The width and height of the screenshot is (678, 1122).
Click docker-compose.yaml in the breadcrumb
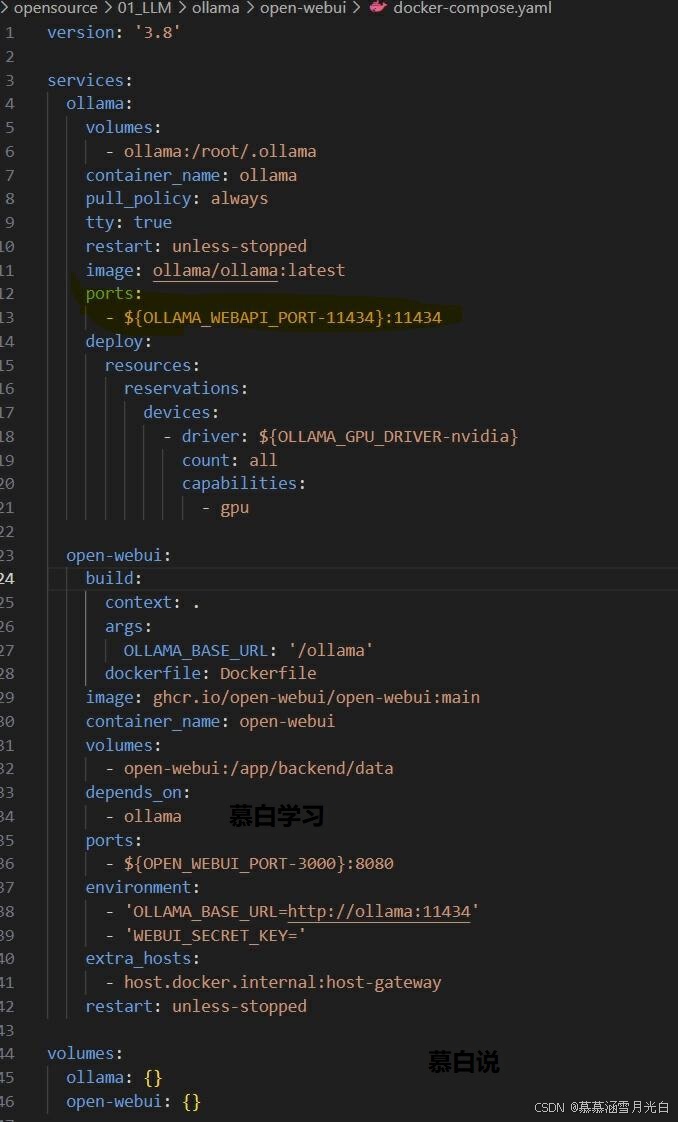pos(472,9)
